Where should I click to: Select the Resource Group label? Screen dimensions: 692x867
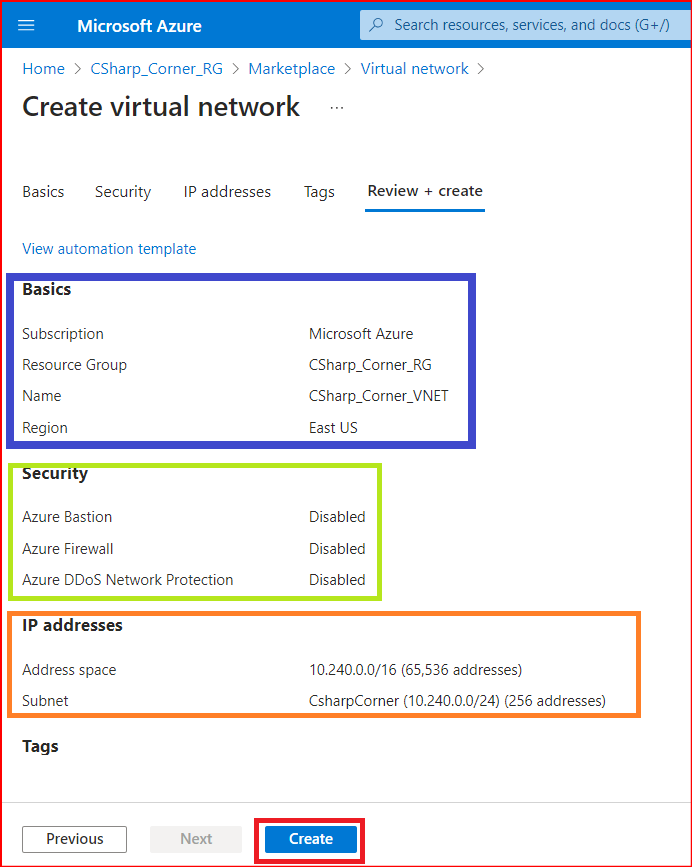click(75, 365)
